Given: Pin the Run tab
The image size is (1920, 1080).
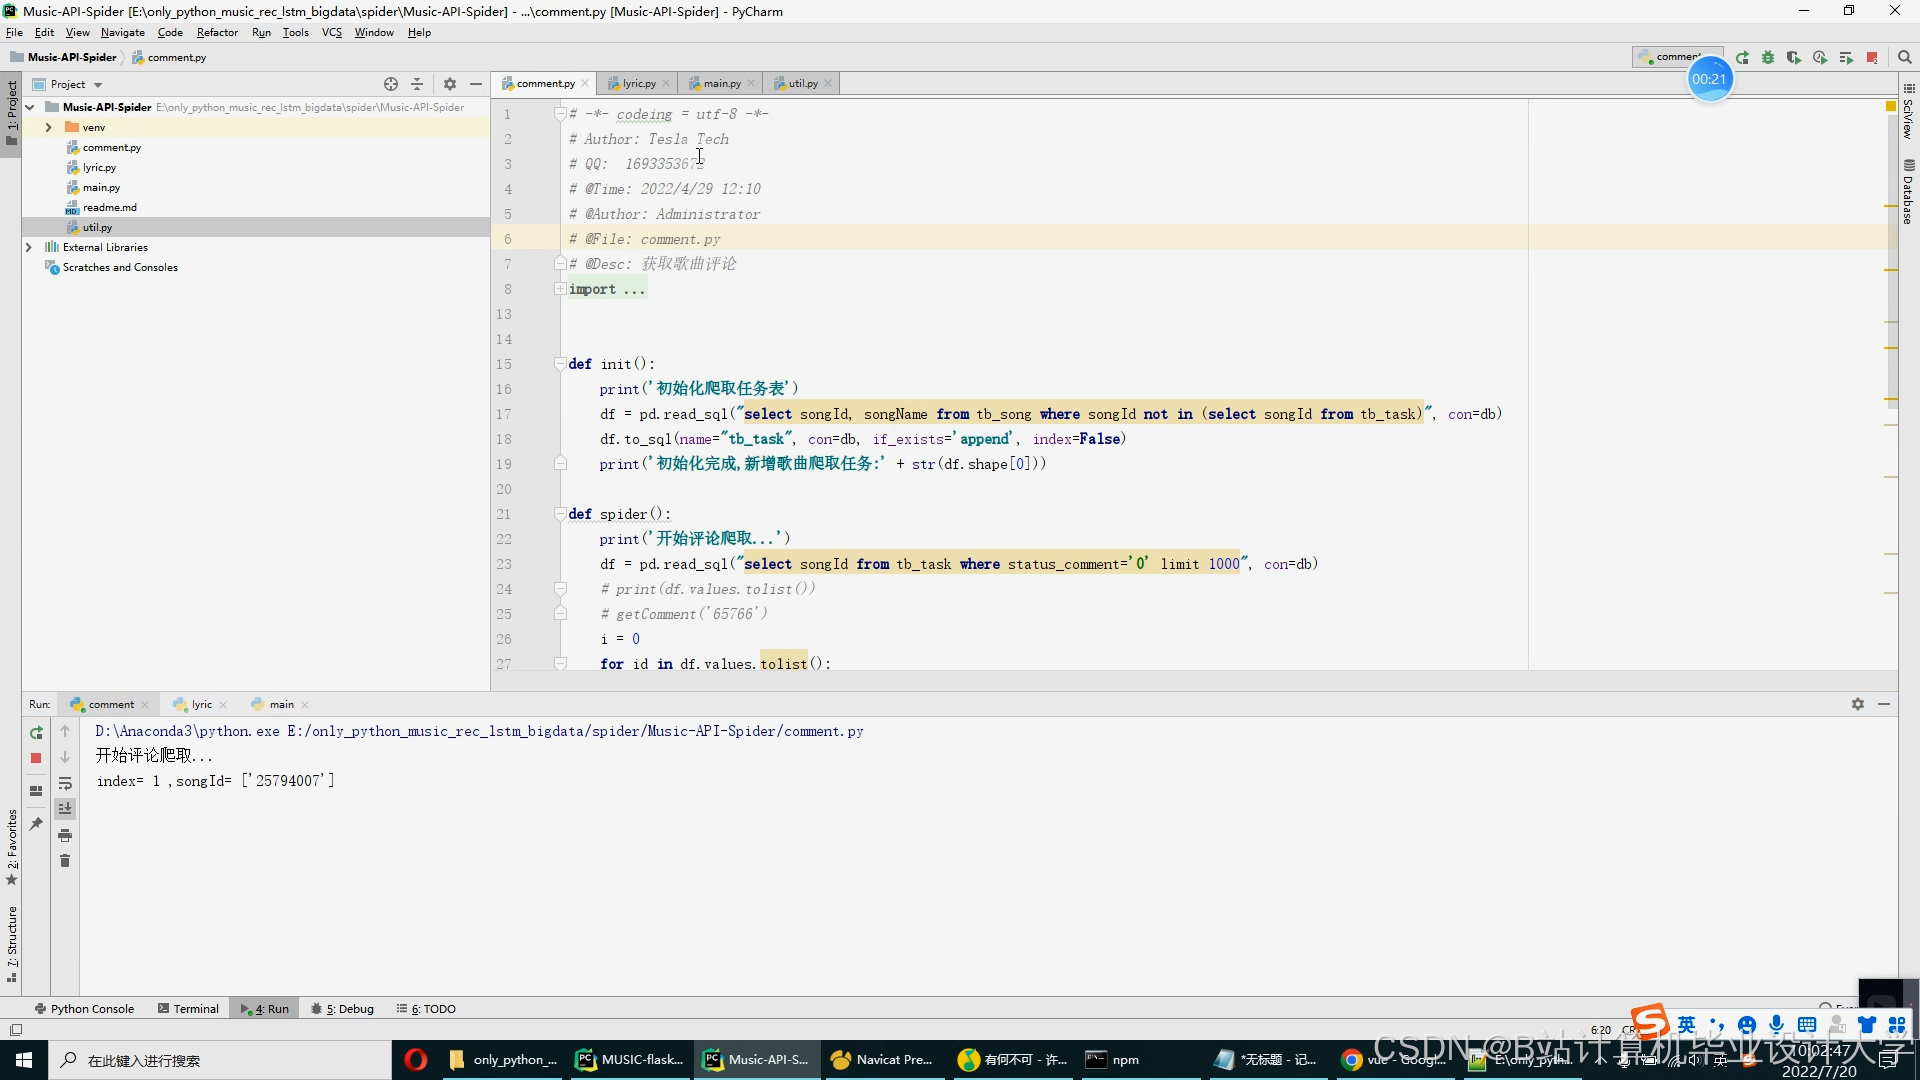Looking at the screenshot, I should pos(36,824).
